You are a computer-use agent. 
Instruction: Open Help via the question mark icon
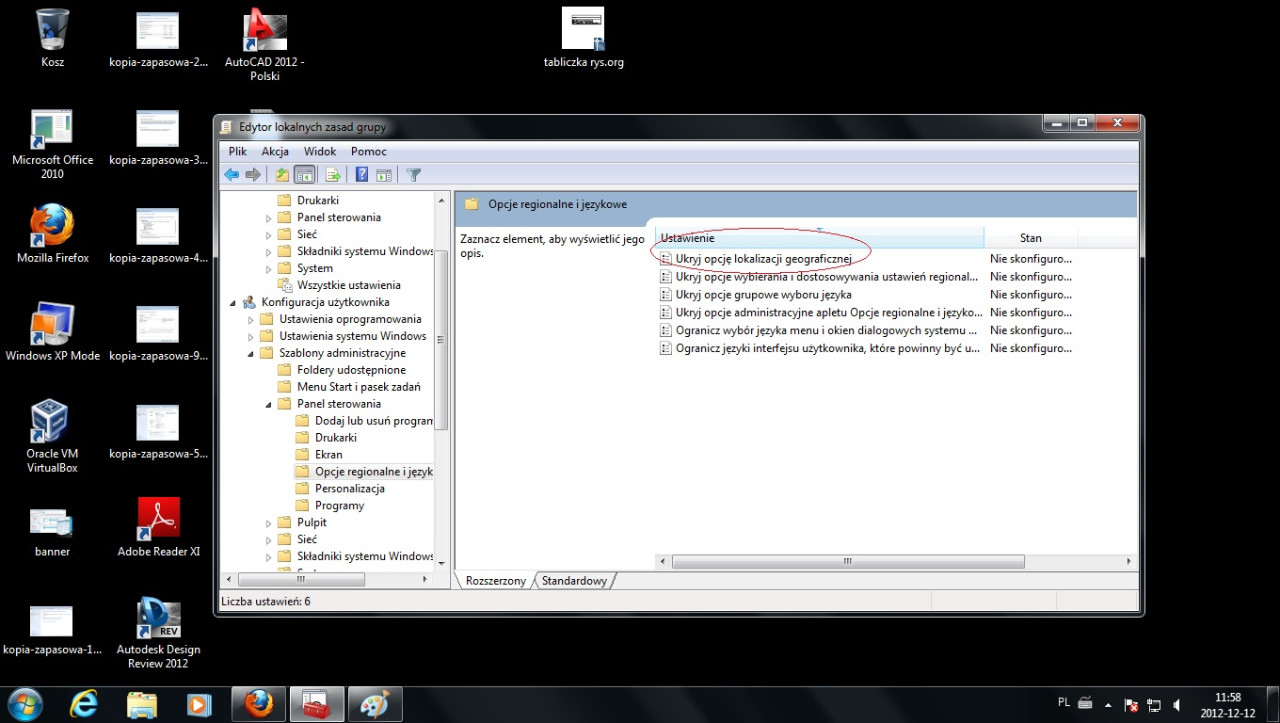click(361, 175)
